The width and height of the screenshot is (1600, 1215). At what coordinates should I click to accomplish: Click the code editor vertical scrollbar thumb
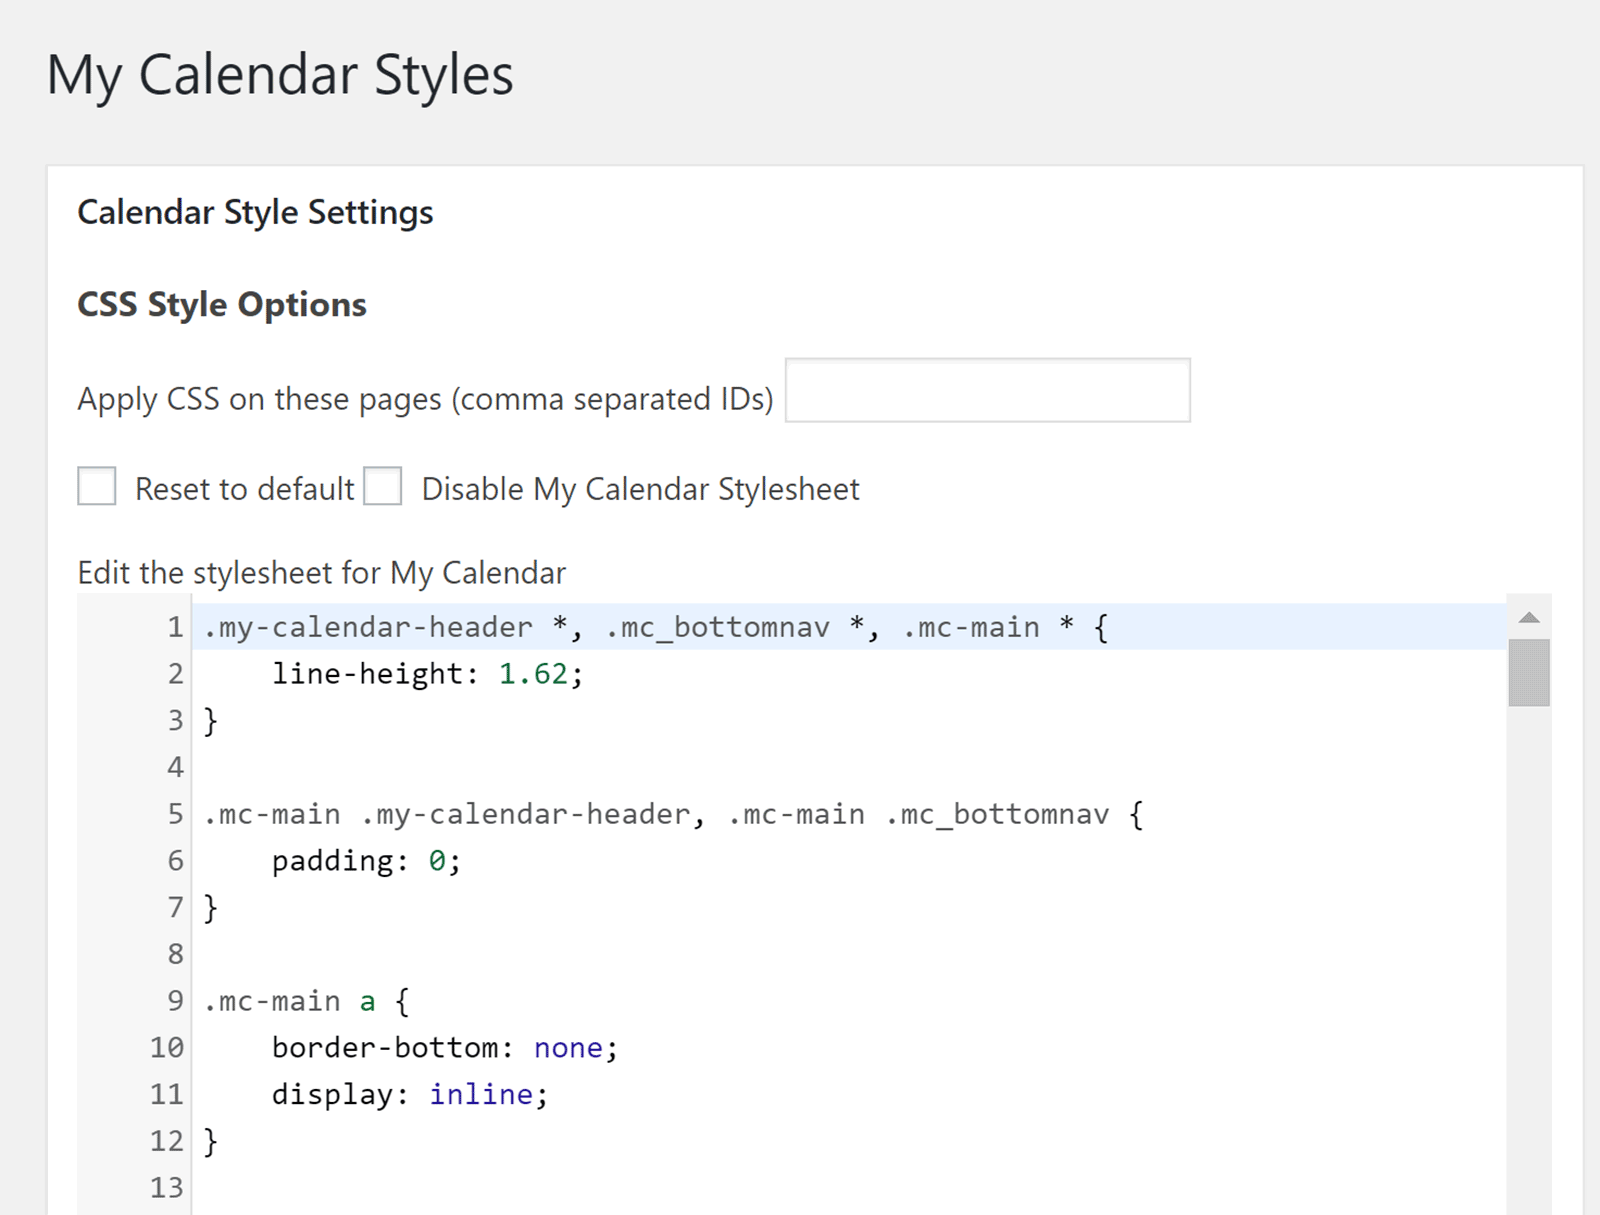coord(1529,673)
